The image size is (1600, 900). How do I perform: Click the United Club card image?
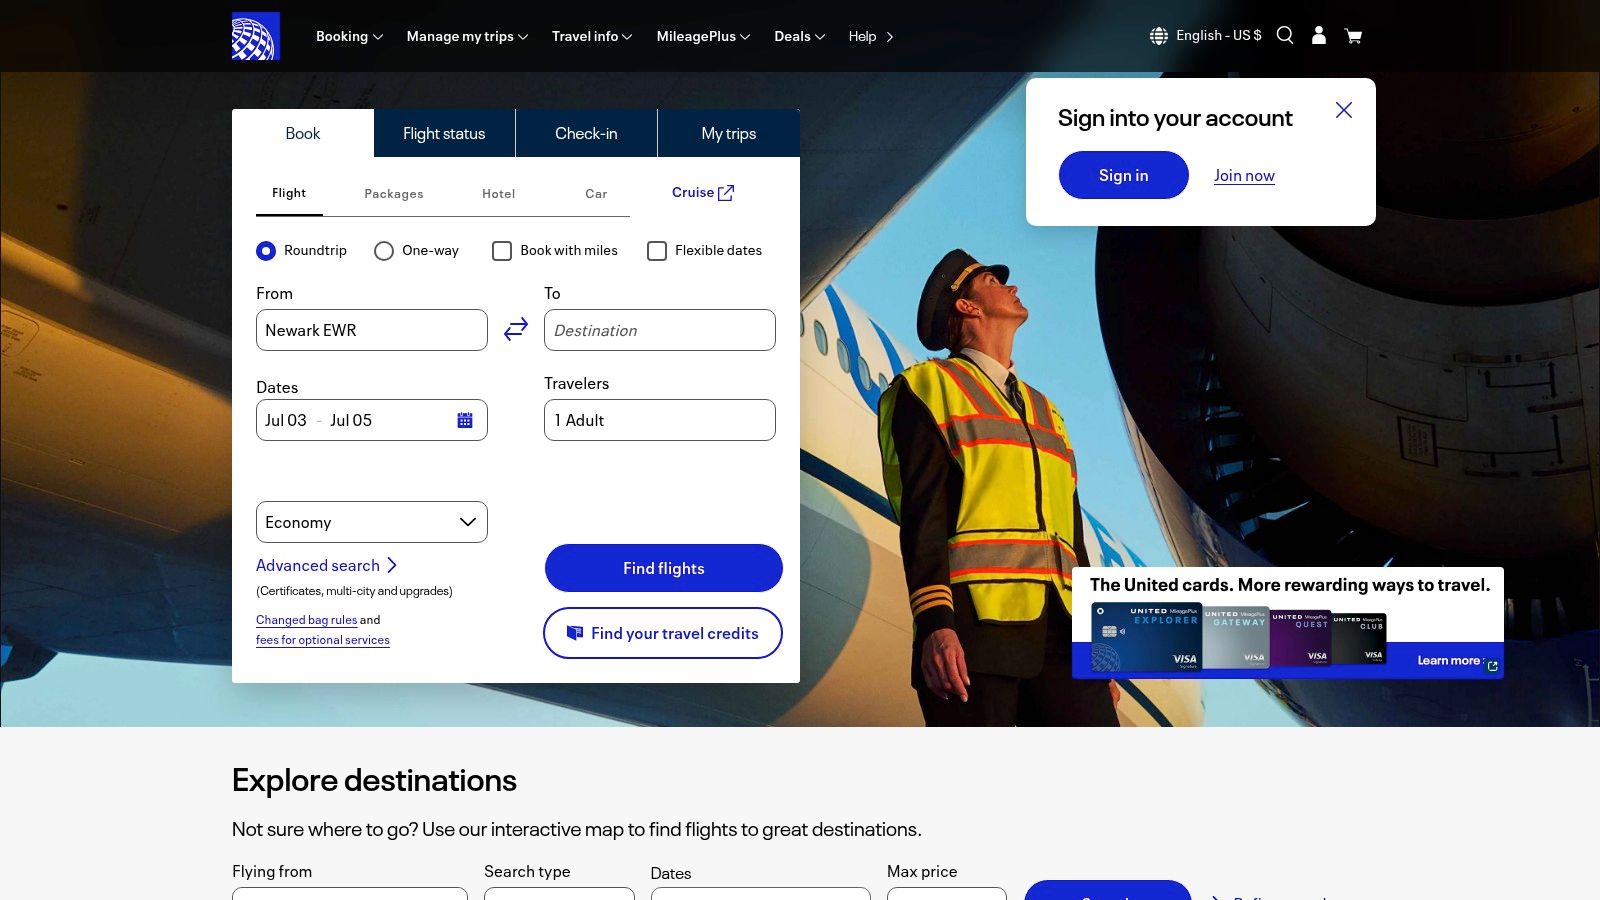click(x=1359, y=638)
